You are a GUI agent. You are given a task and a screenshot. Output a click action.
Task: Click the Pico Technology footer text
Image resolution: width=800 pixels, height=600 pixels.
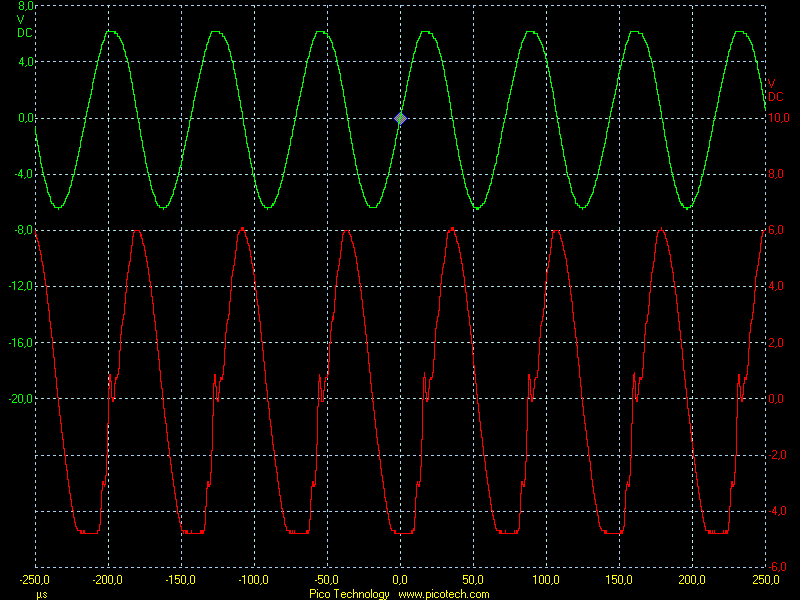[349, 594]
